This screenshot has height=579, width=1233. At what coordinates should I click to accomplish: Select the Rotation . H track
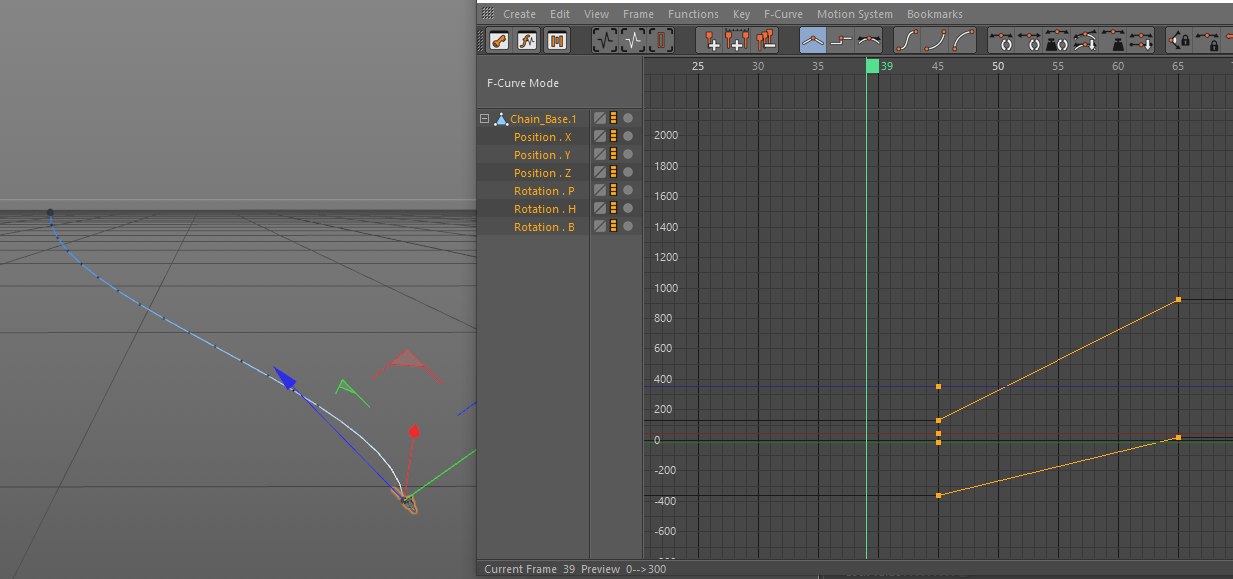coord(545,209)
